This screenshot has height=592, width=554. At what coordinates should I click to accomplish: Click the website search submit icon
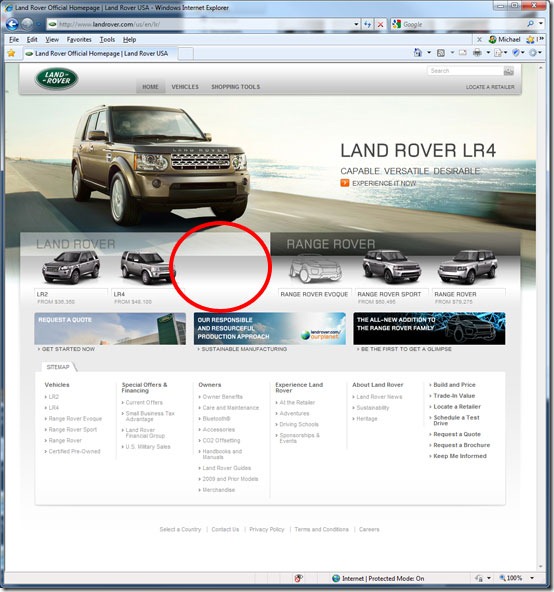(x=508, y=71)
